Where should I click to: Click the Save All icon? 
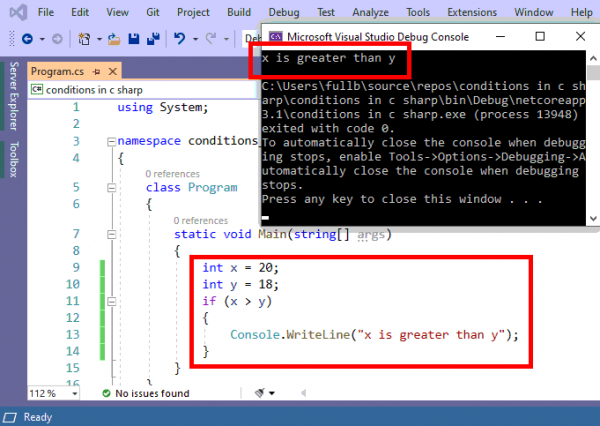151,39
